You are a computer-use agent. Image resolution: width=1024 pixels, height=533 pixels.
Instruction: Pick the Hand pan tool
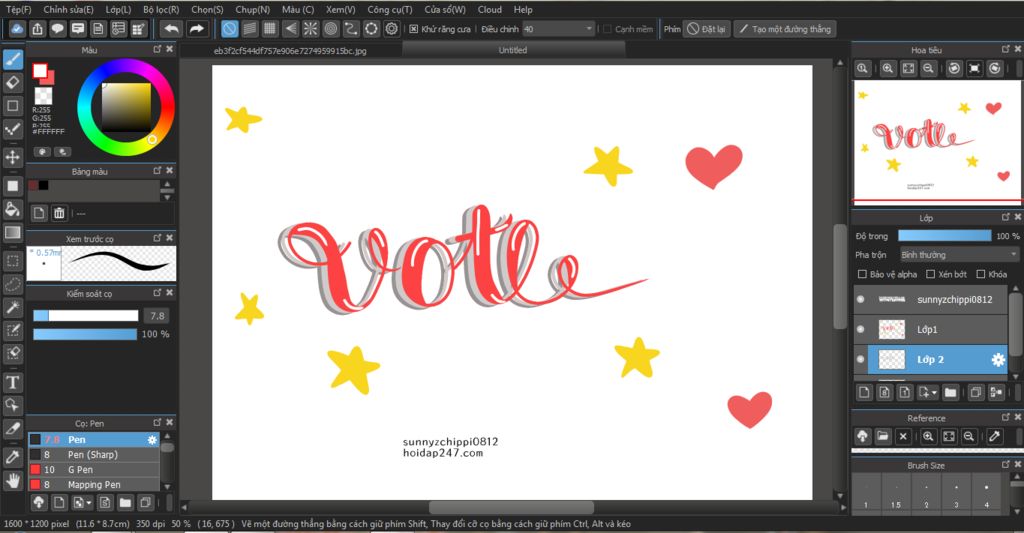click(x=13, y=480)
